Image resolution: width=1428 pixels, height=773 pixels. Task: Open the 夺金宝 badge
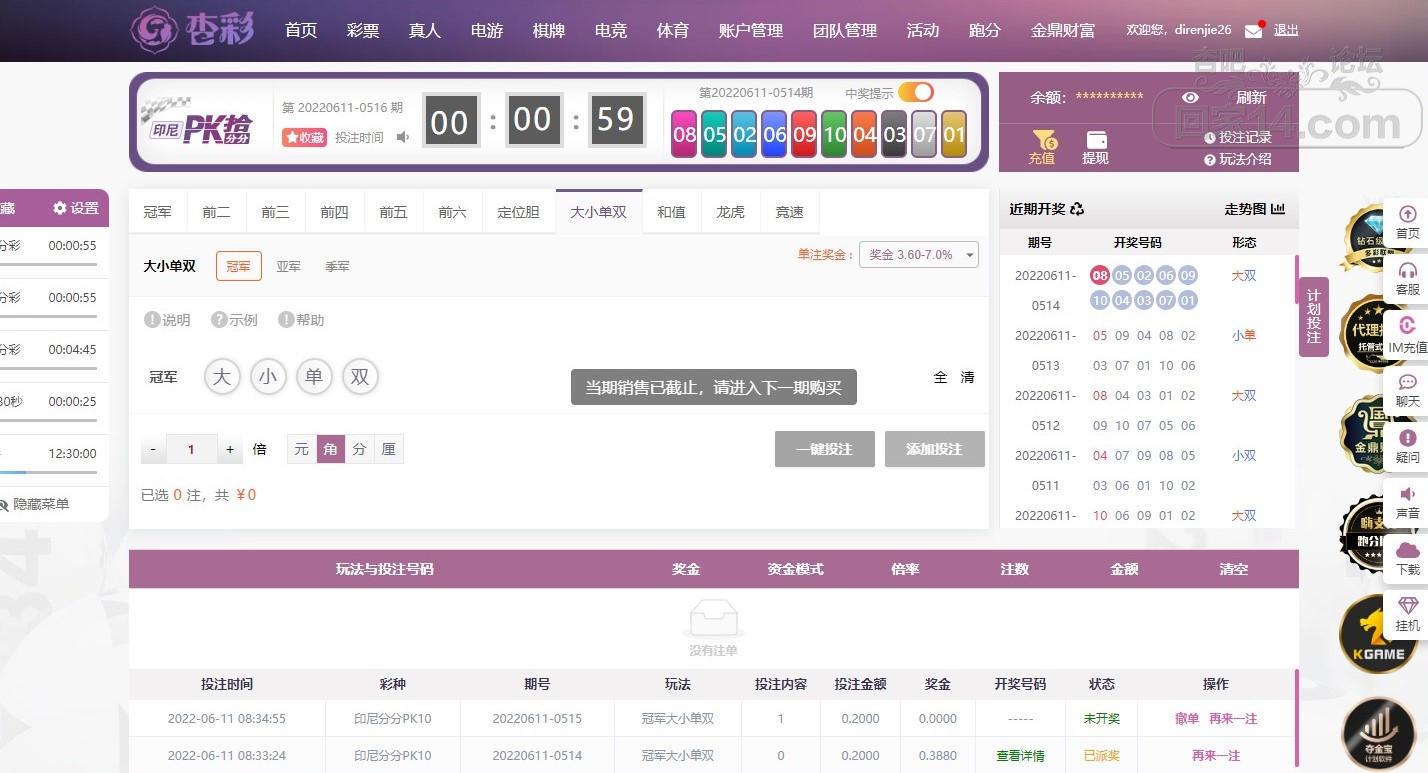coord(1379,736)
